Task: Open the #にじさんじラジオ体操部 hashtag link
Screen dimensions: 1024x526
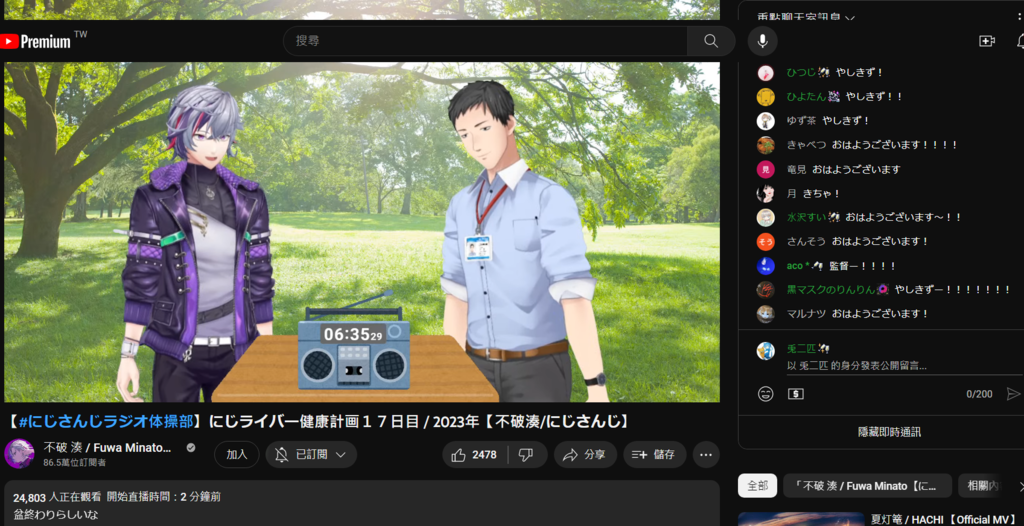Action: coord(106,422)
